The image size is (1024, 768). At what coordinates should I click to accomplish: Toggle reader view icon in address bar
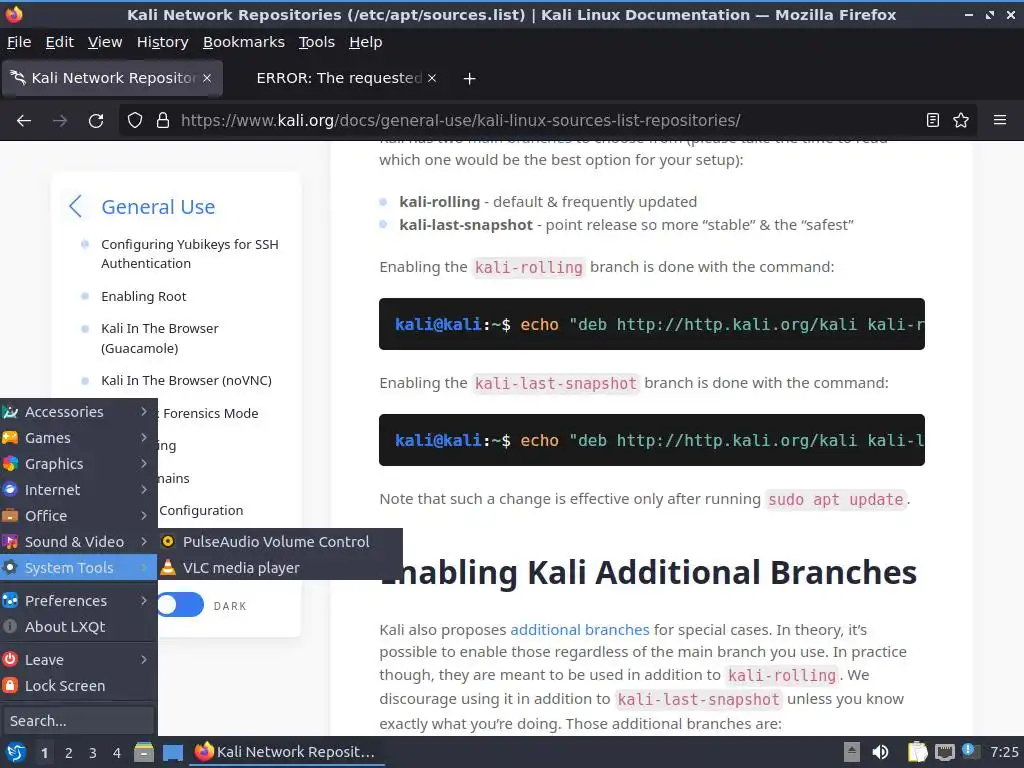point(933,120)
